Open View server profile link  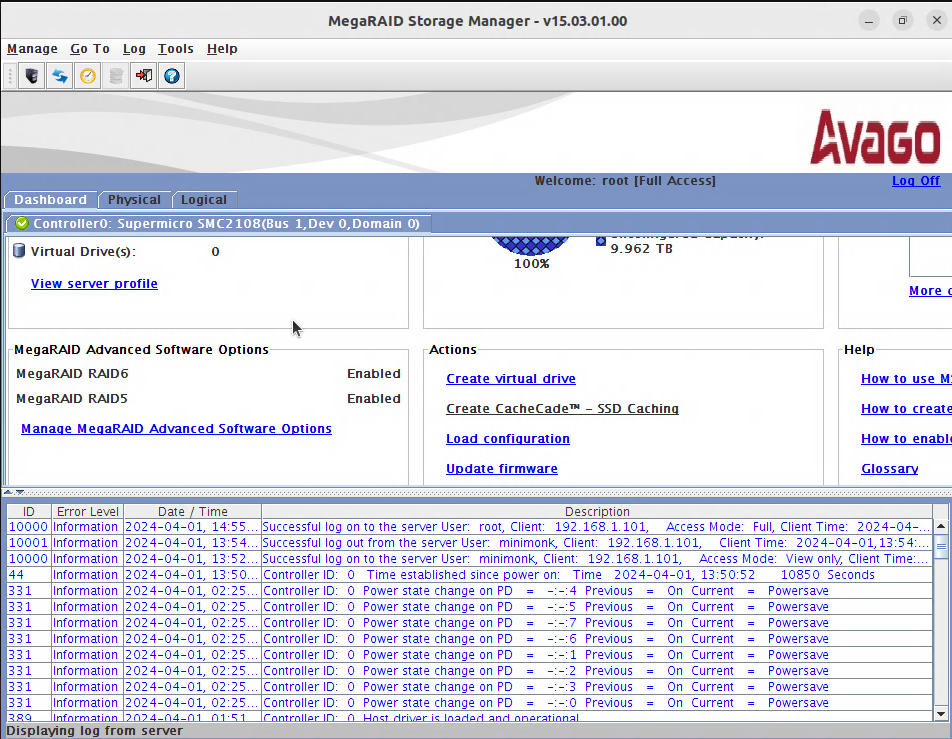pyautogui.click(x=94, y=284)
